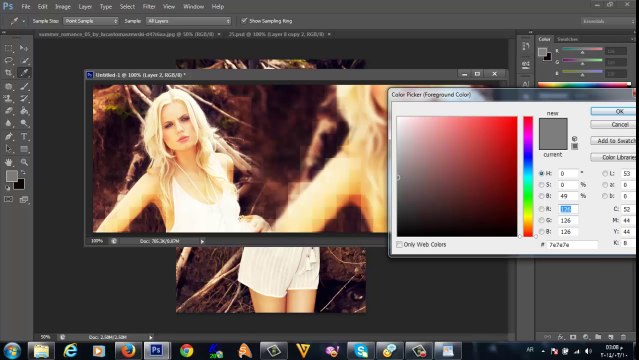Click the foreground color swatch in toolbox
Viewport: 639px width, 360px height.
click(11, 176)
